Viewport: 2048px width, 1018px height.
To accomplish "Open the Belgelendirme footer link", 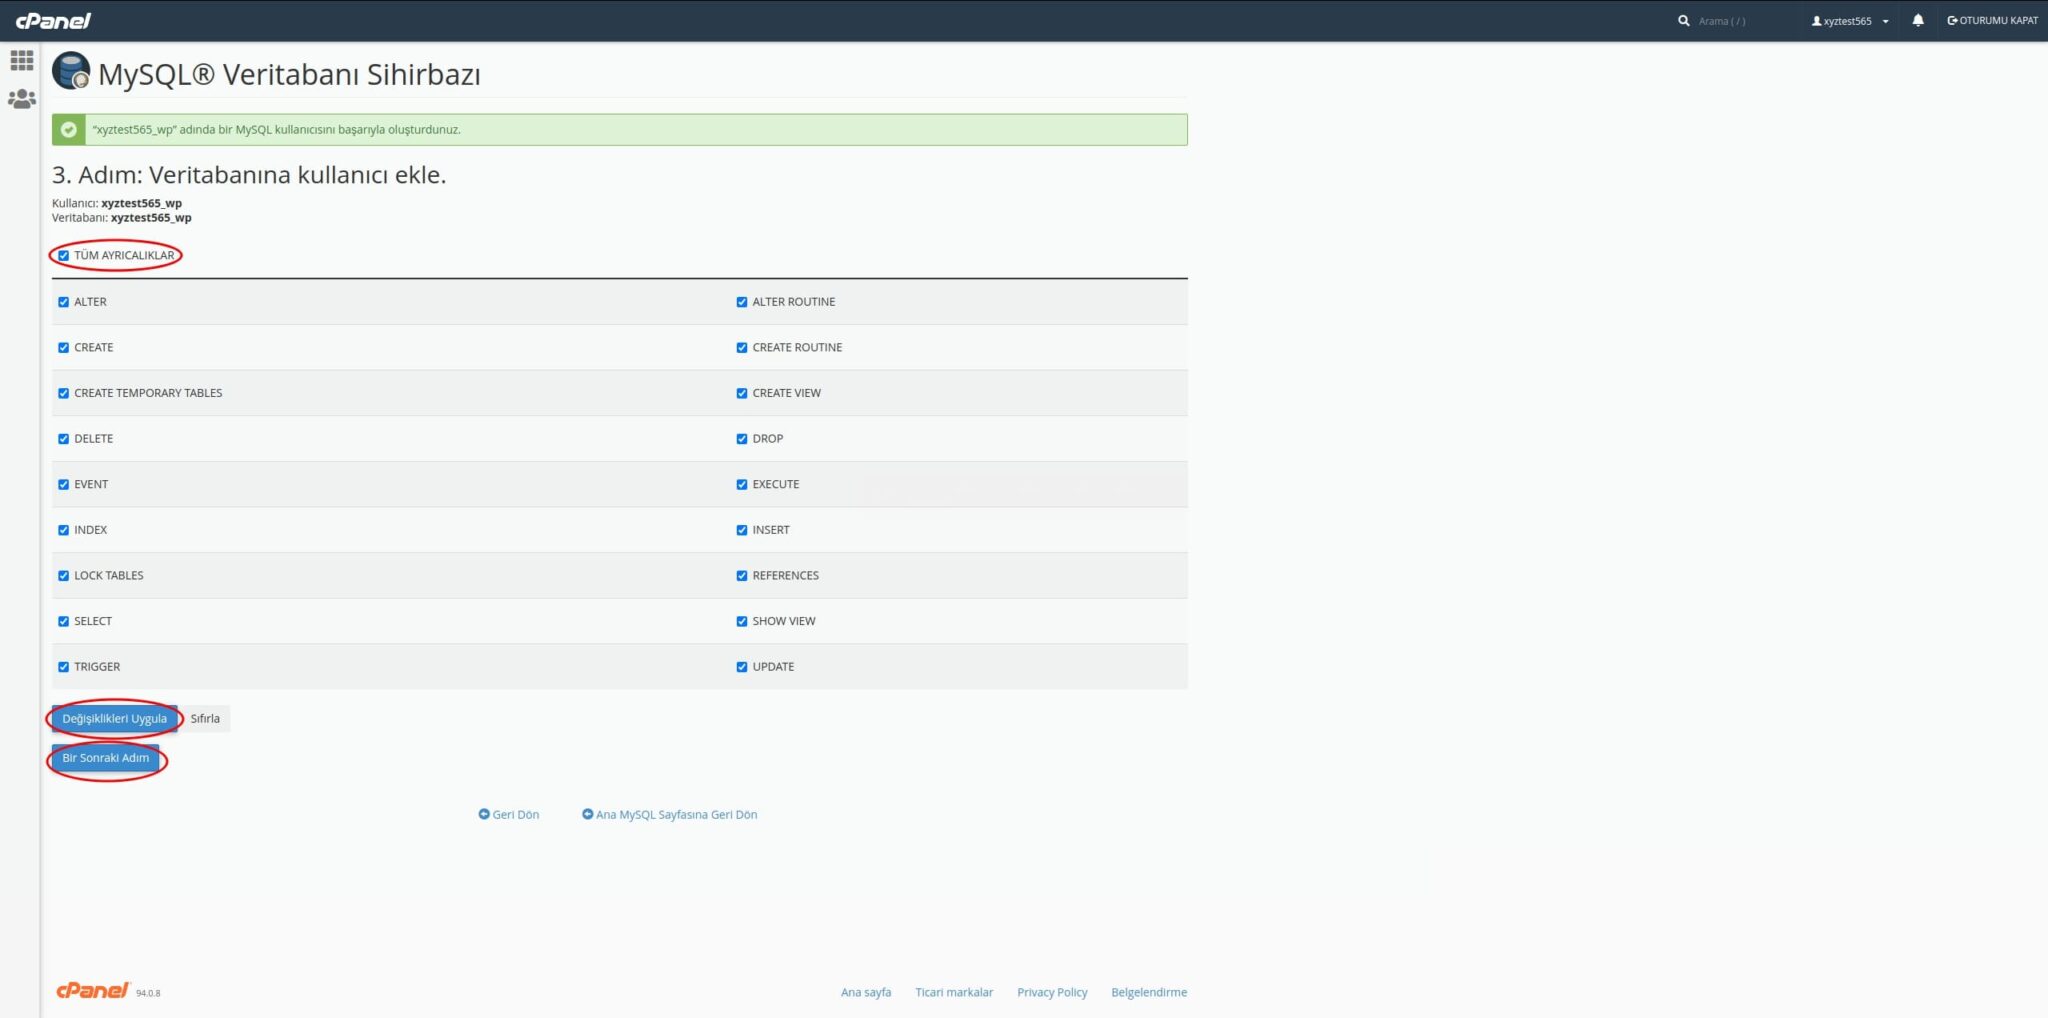I will (1149, 992).
